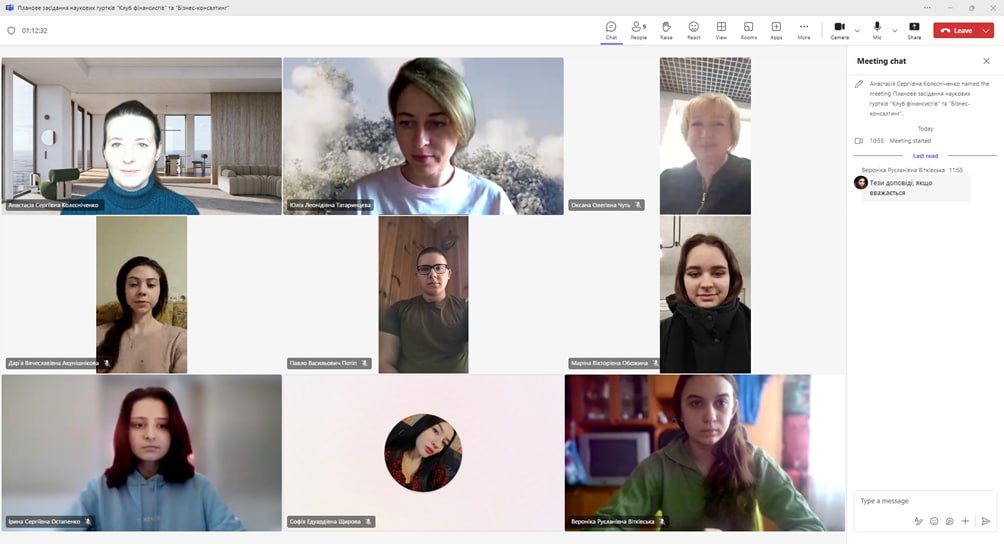Image resolution: width=1004 pixels, height=544 pixels.
Task: Select Маріна Вікторівна Обожина's video tile
Action: (x=705, y=294)
